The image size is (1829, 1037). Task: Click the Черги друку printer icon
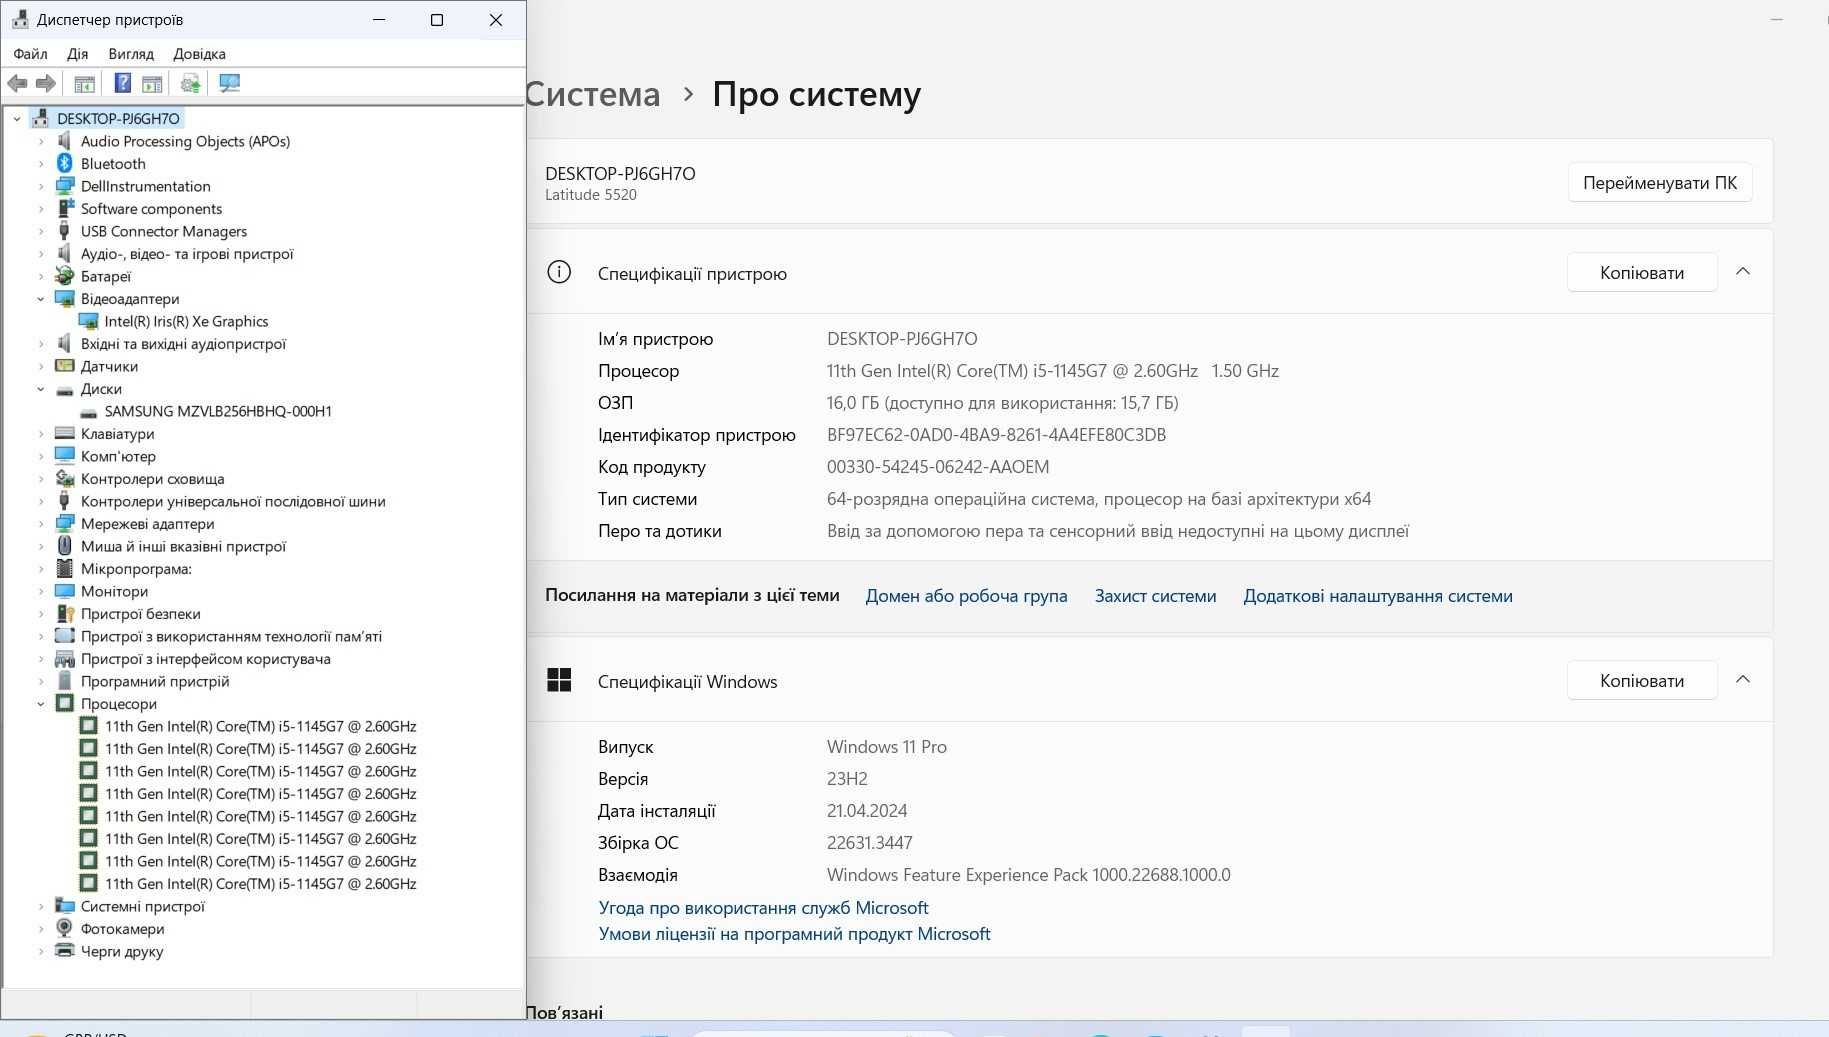(65, 951)
